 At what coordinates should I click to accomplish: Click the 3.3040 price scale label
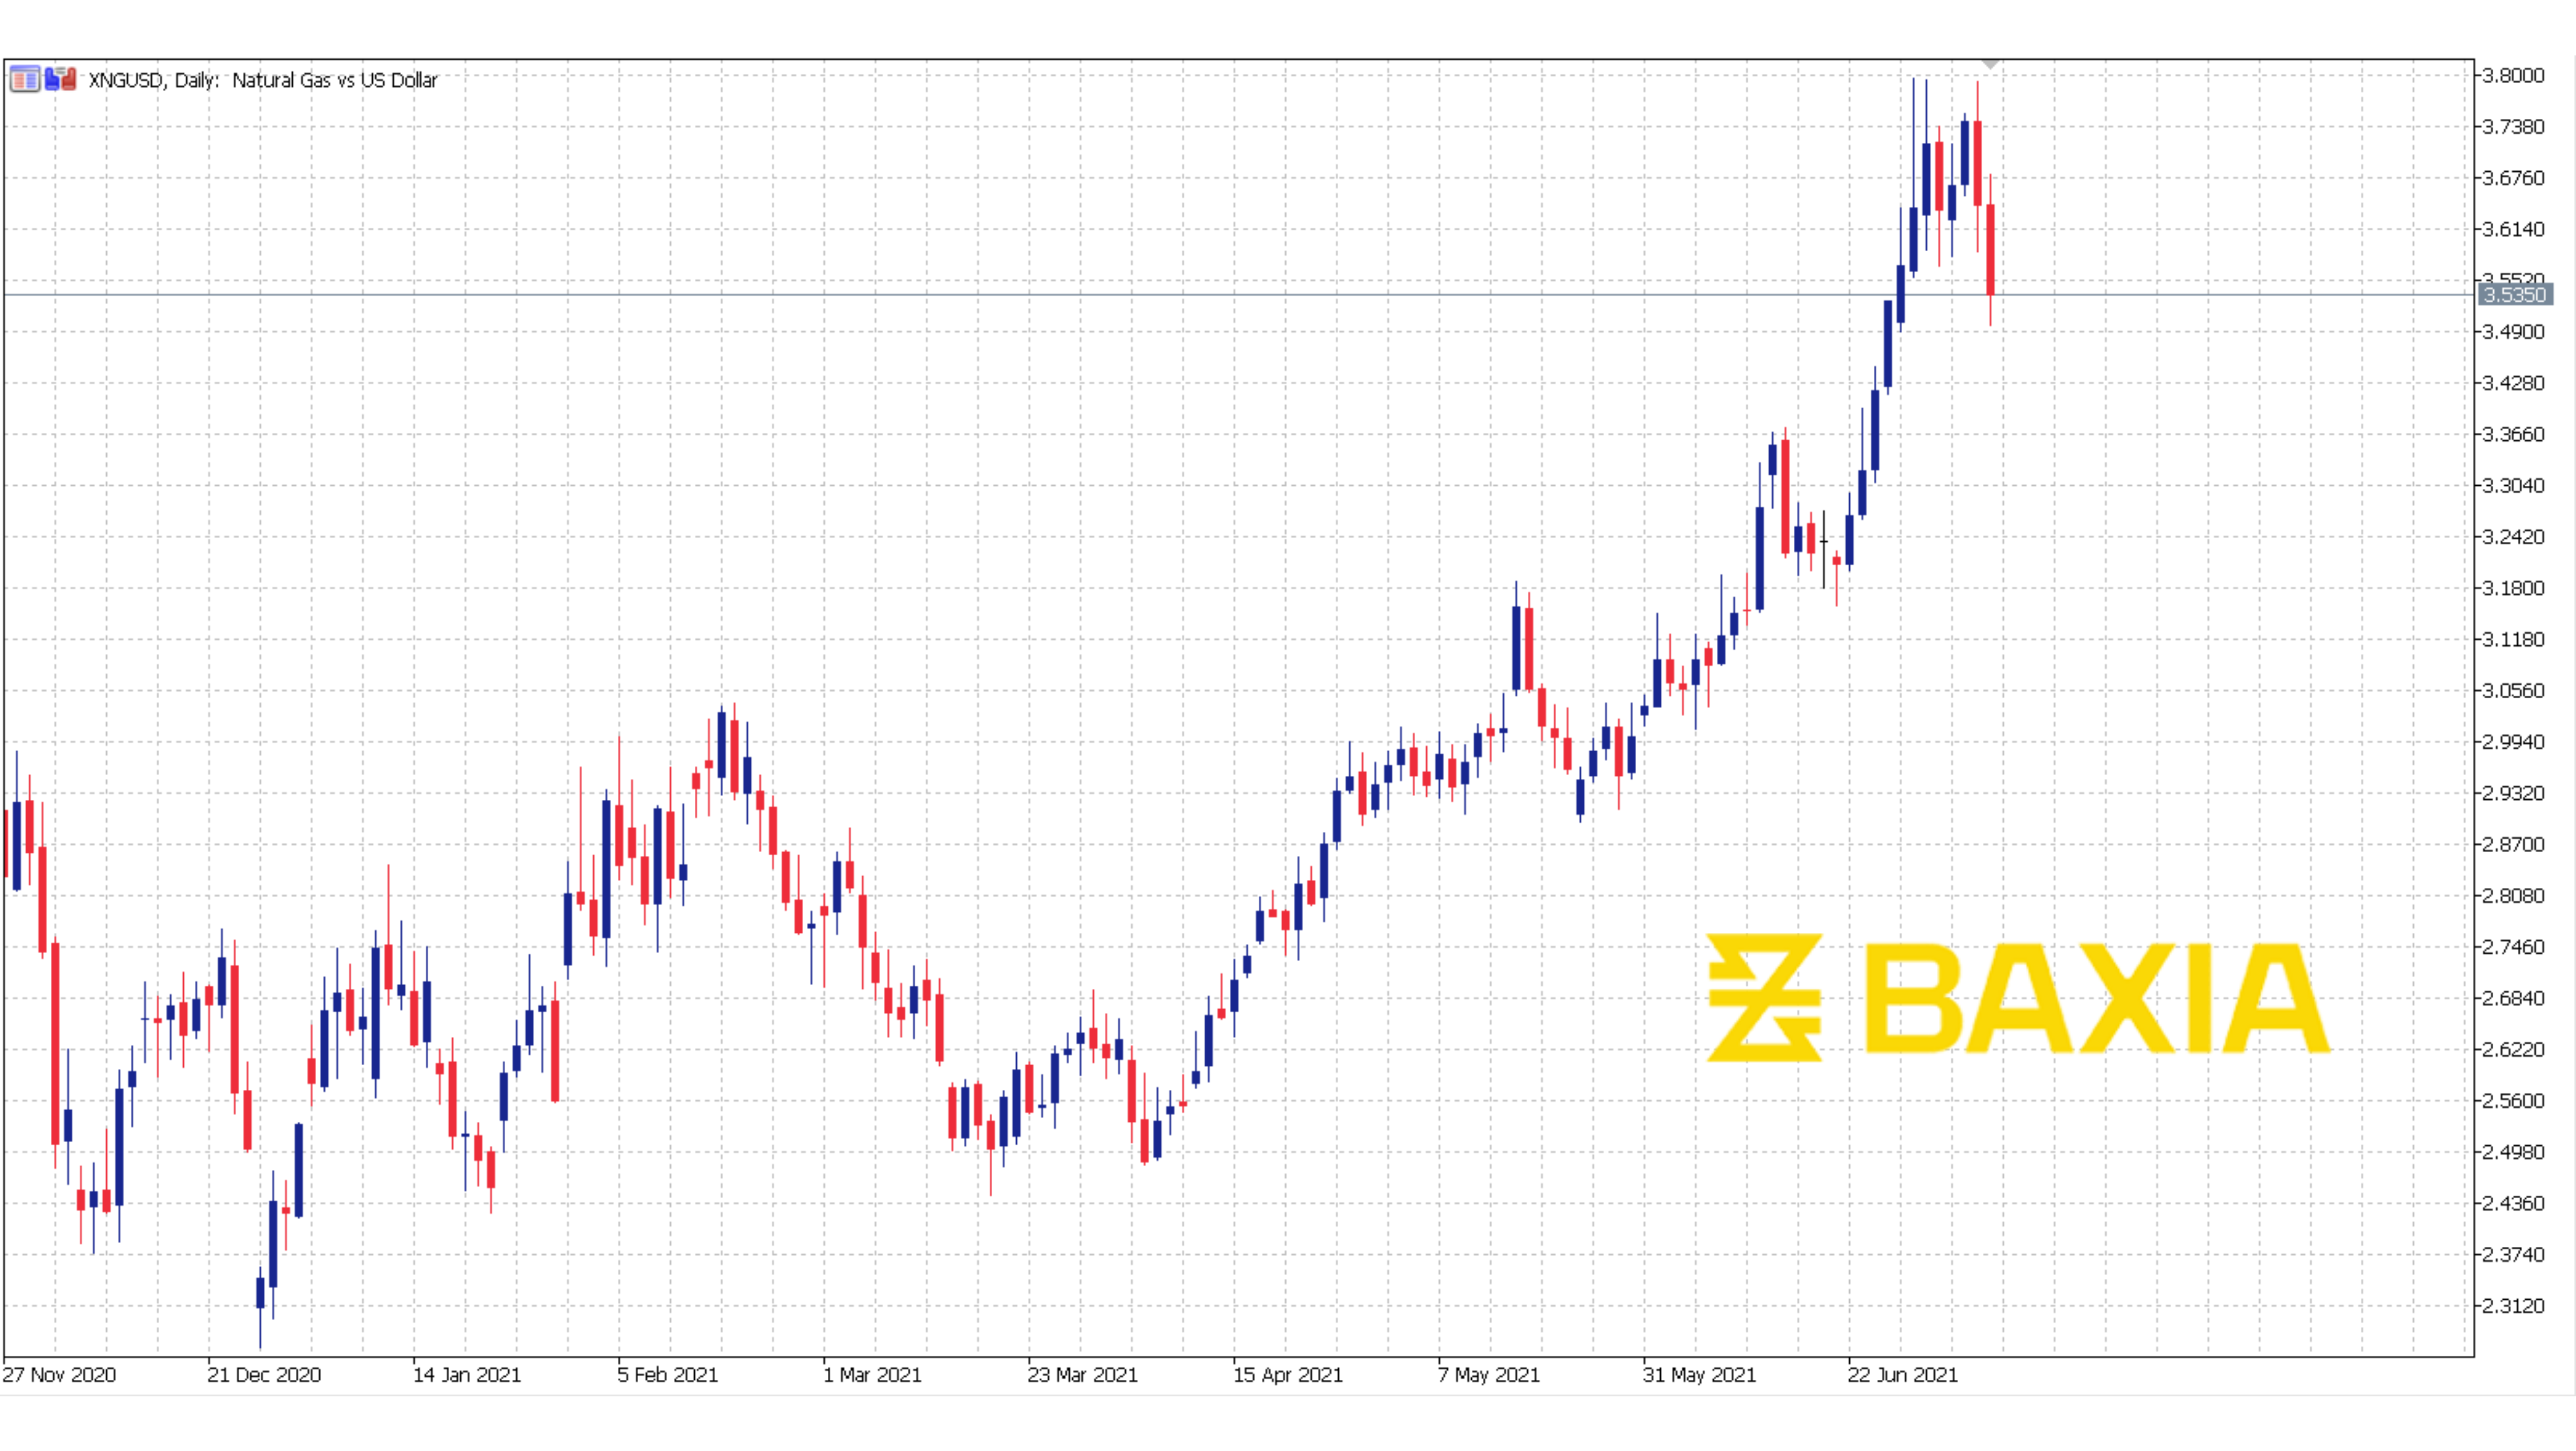point(2513,486)
